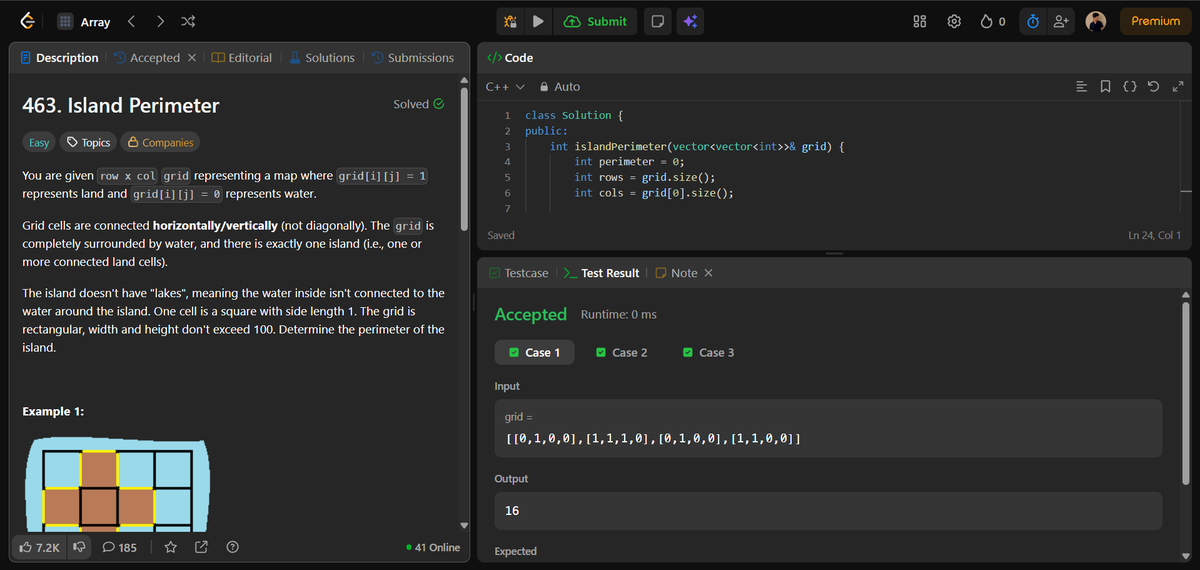Screen dimensions: 1200x570
Task: Star the problem as favorite
Action: coord(171,547)
